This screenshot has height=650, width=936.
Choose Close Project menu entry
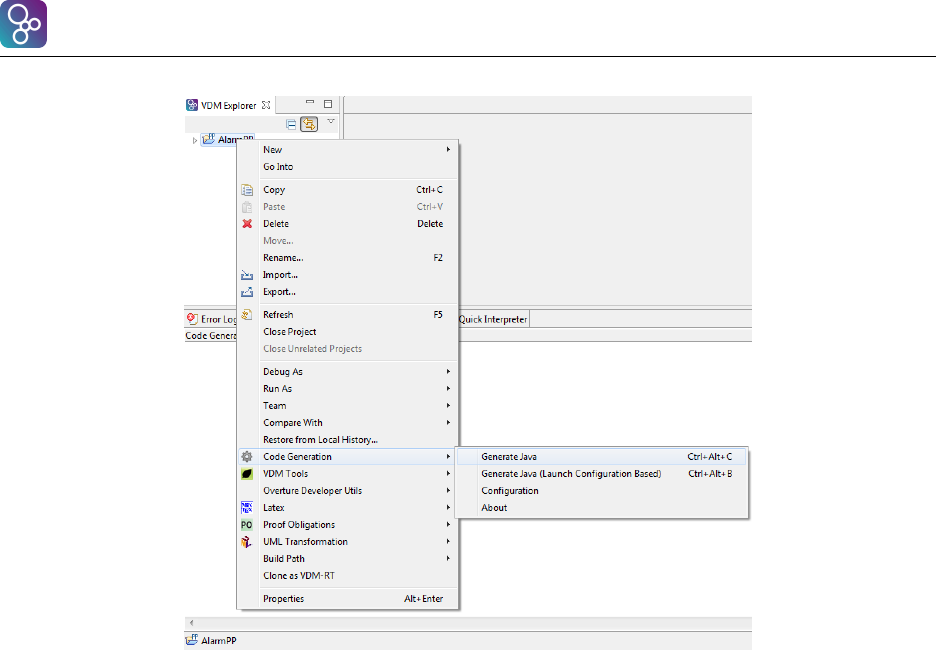(x=348, y=332)
